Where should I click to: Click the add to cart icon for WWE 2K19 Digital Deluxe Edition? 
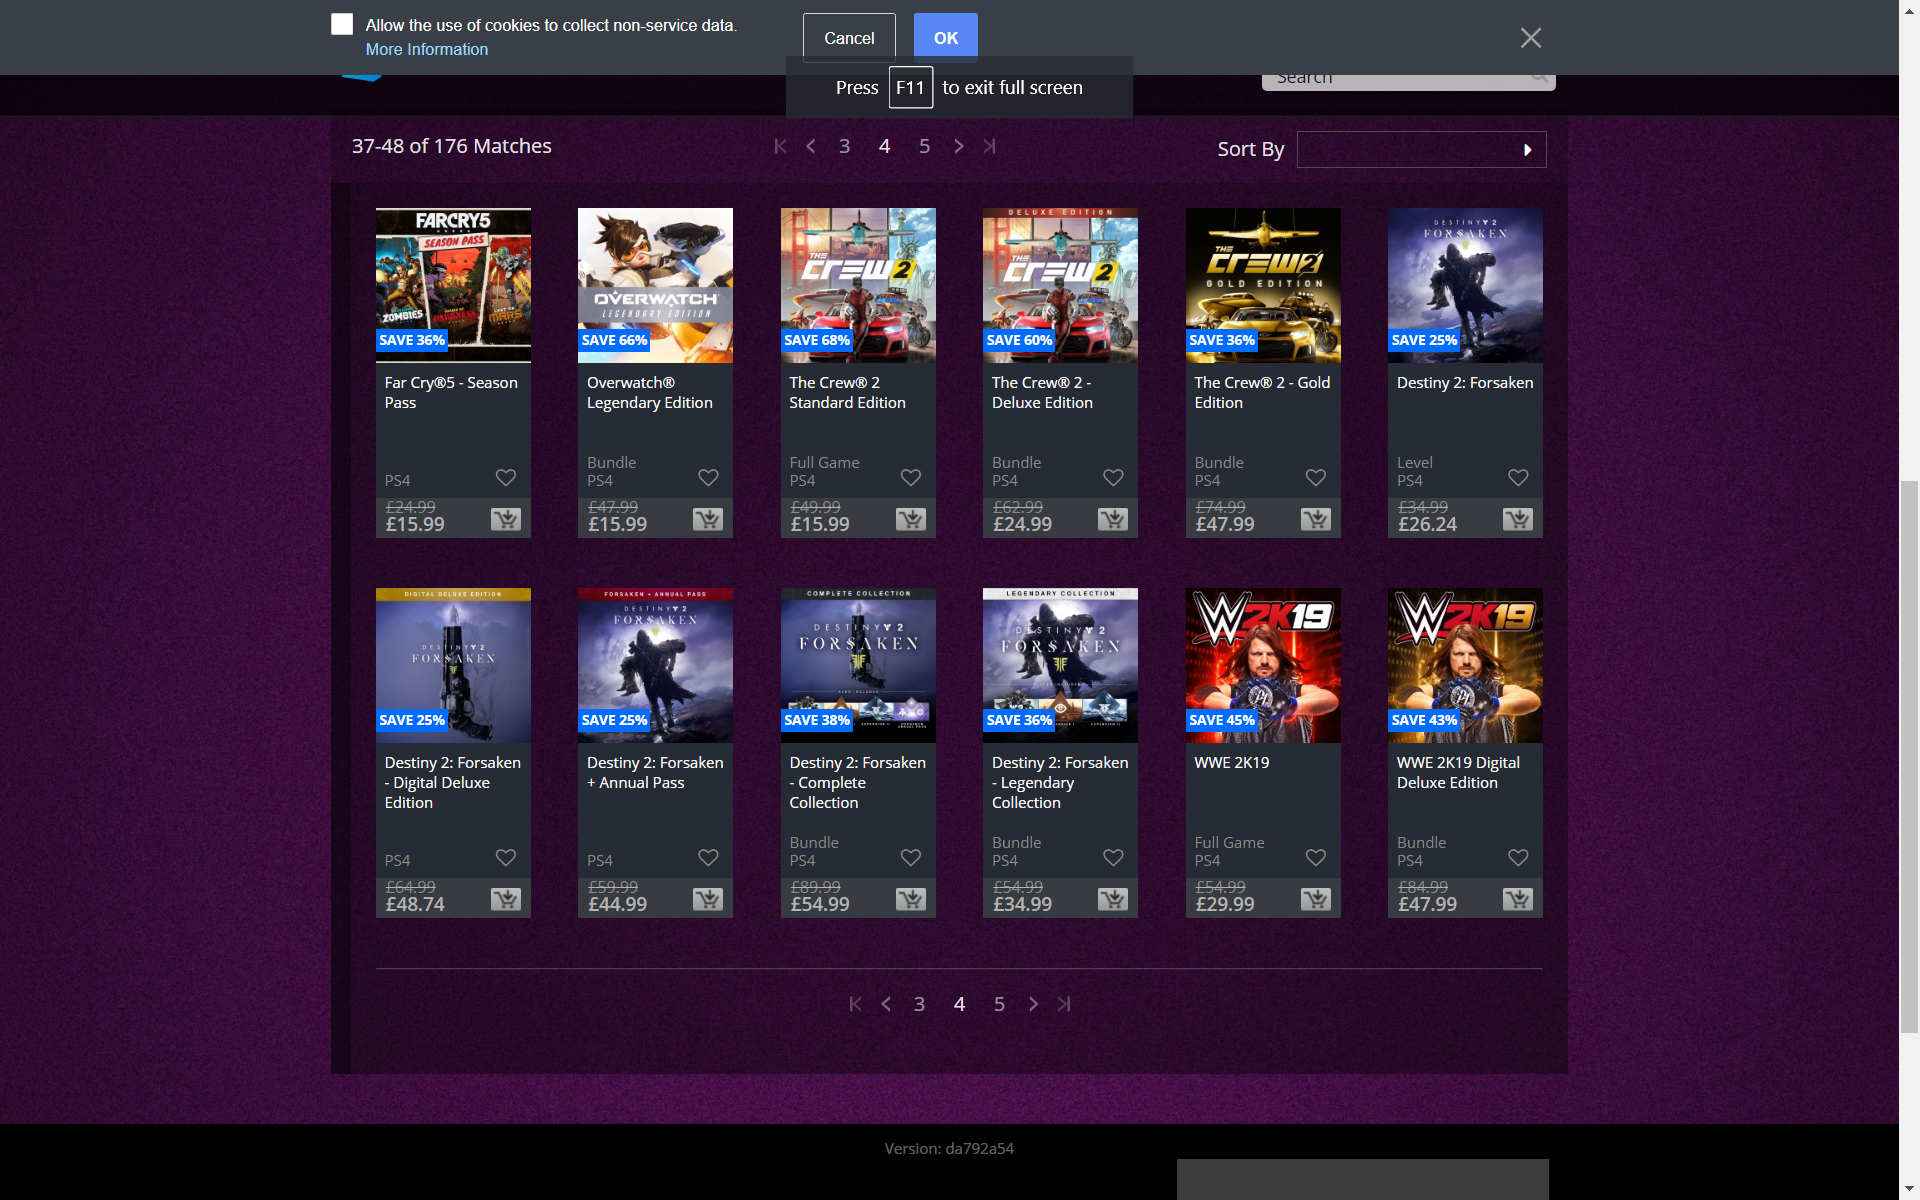(x=1518, y=899)
